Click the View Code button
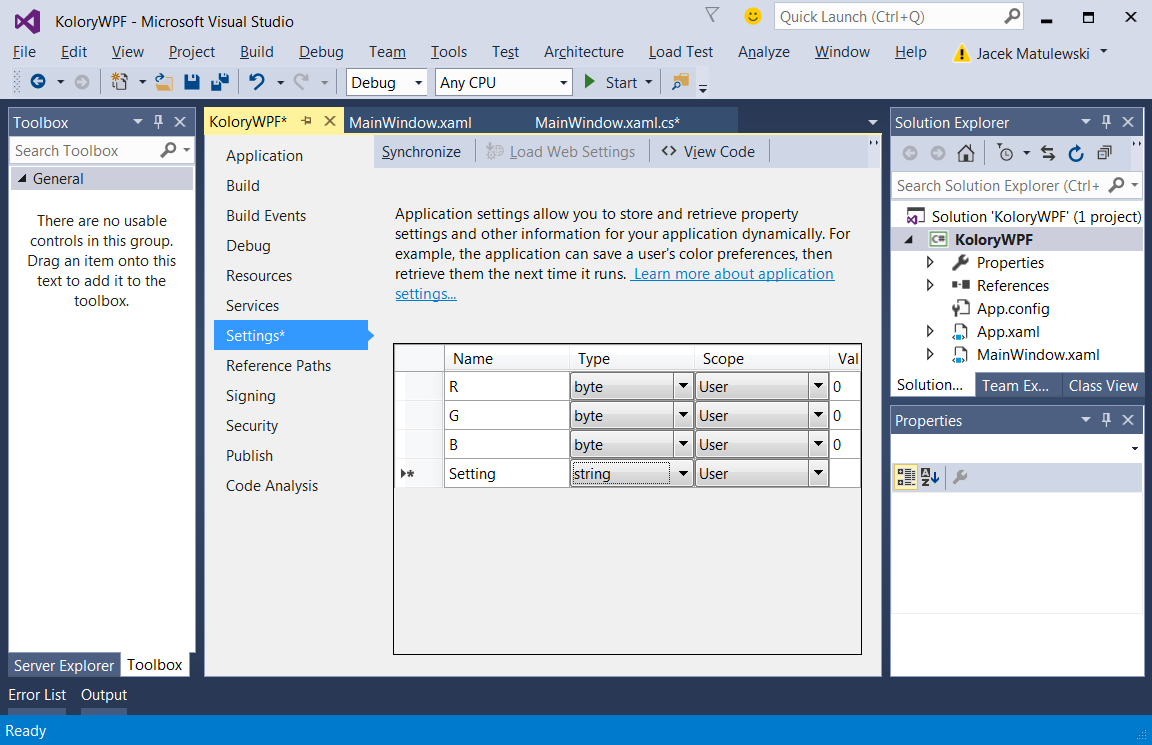The width and height of the screenshot is (1152, 745). coord(708,151)
